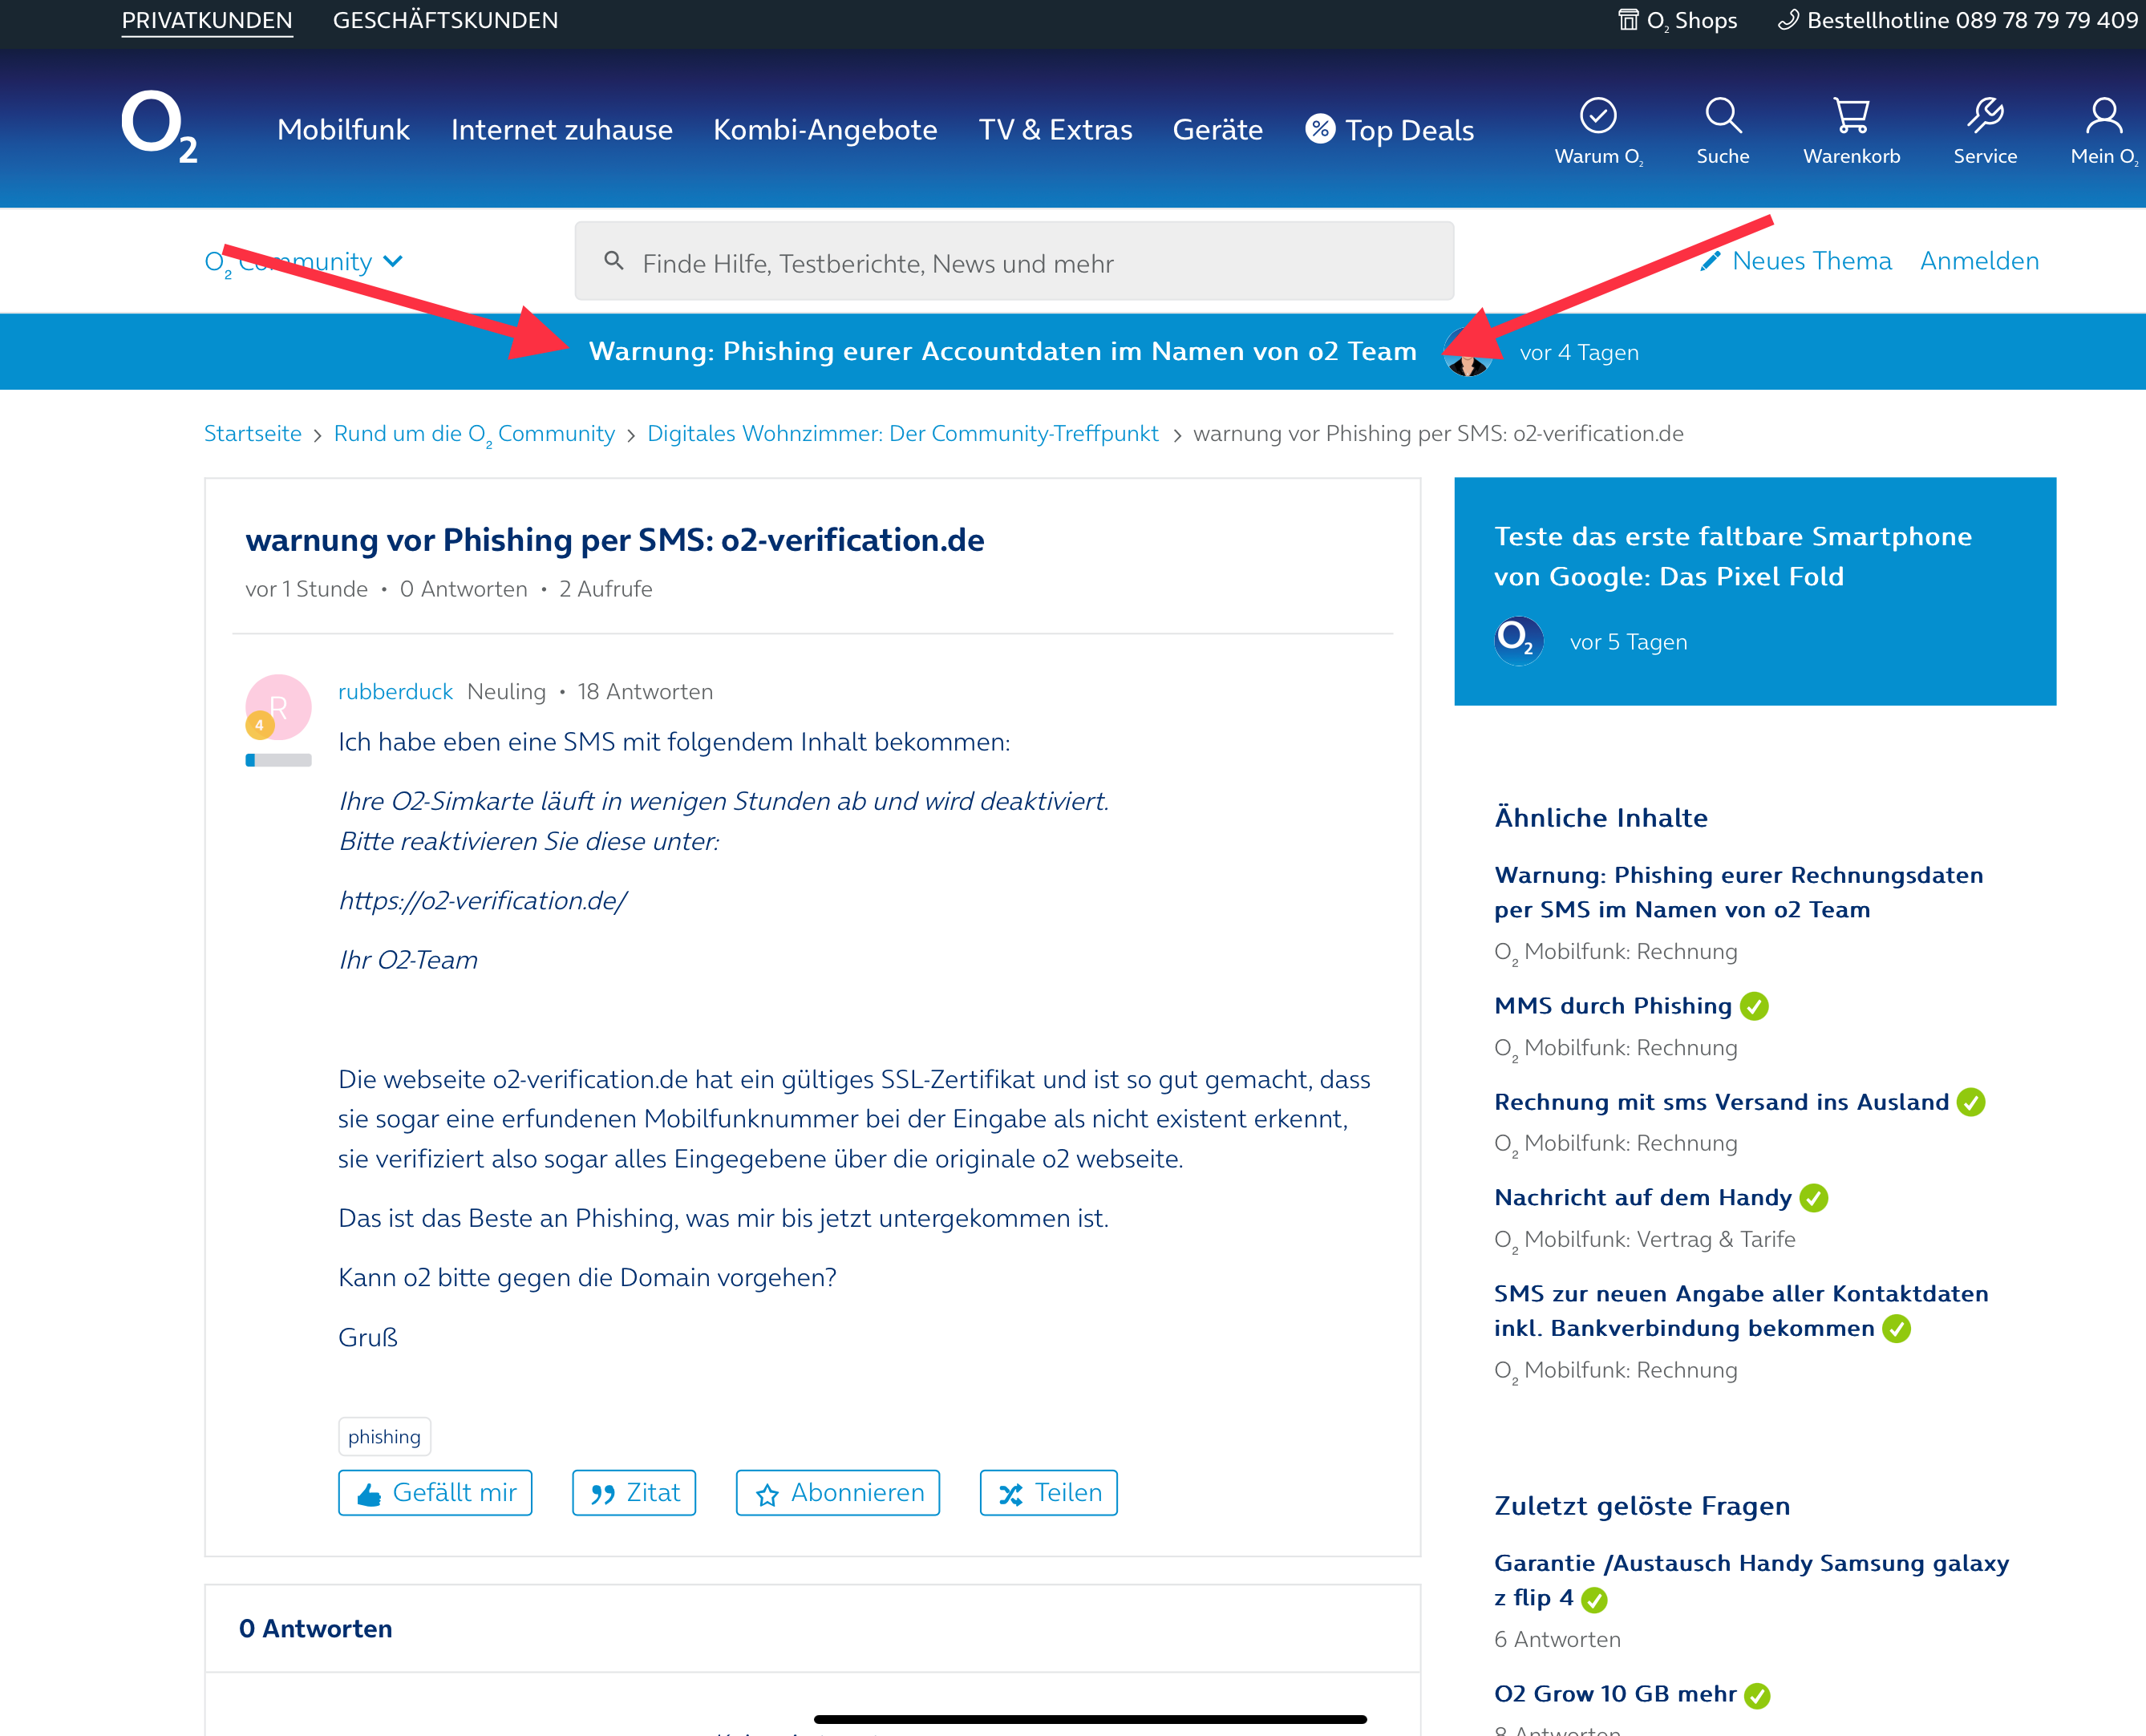Go to Startseite breadcrumb
The image size is (2146, 1736).
pyautogui.click(x=253, y=433)
